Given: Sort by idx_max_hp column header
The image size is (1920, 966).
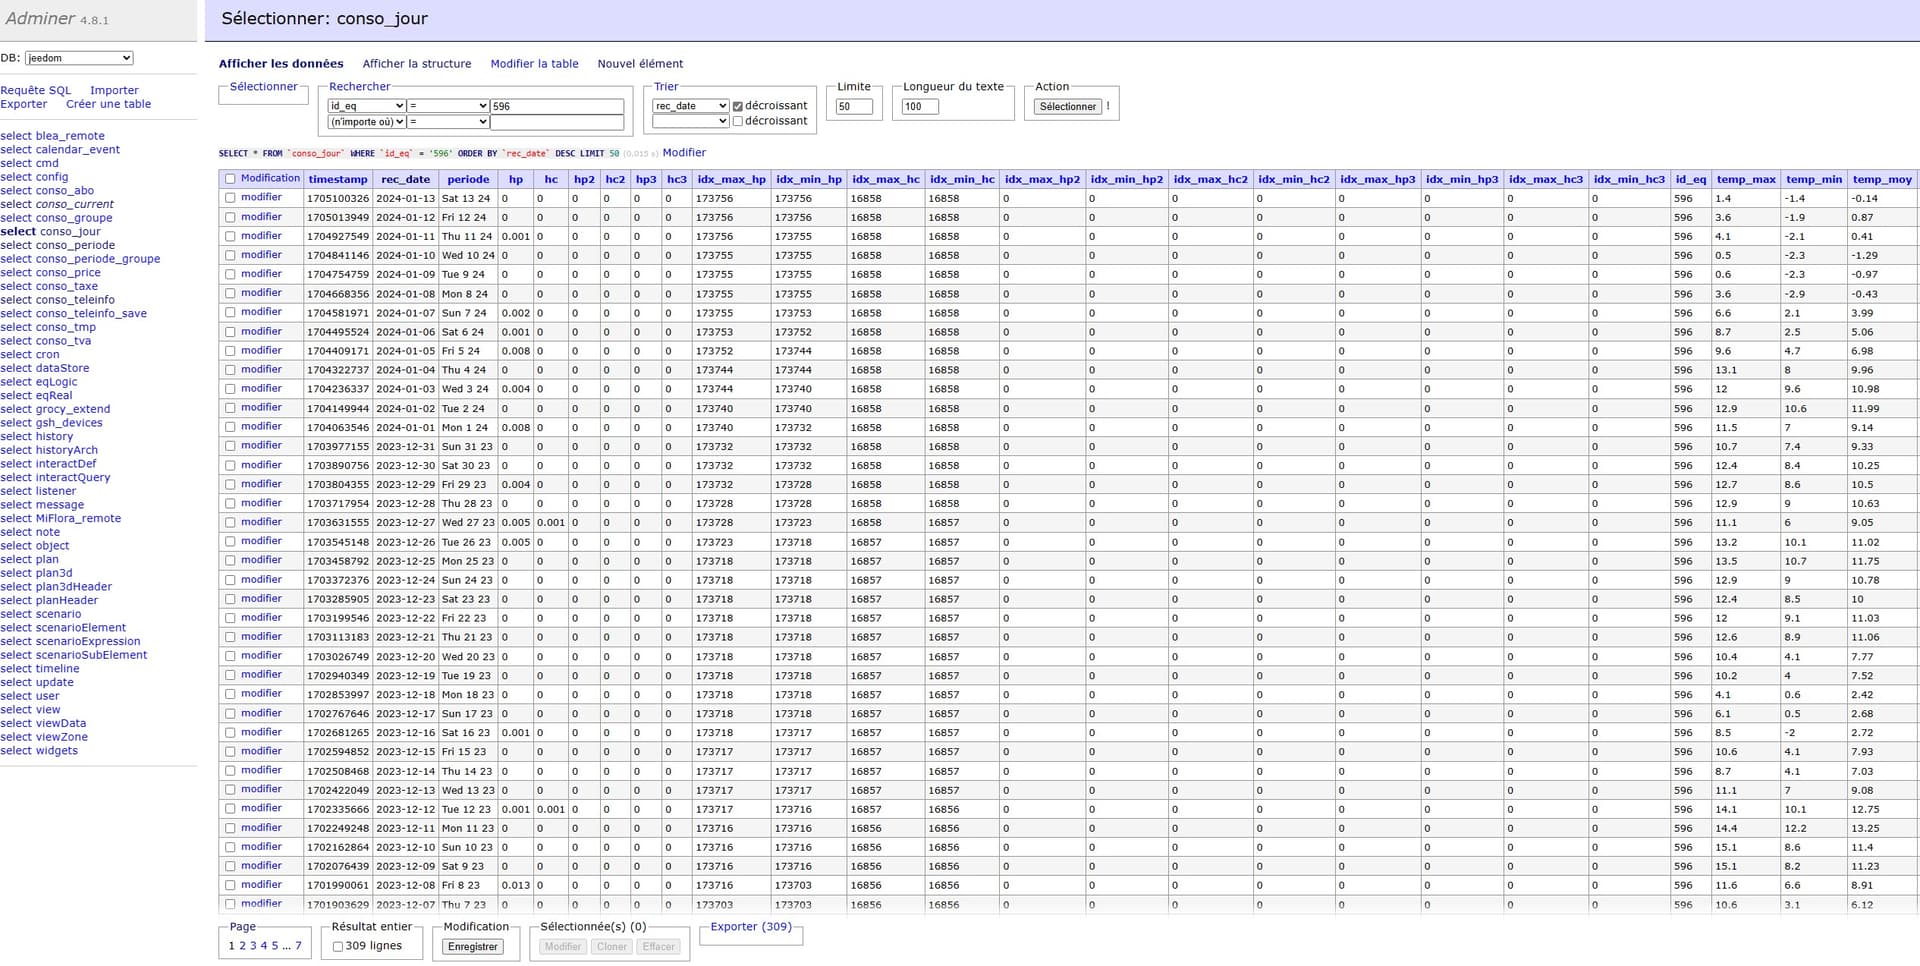Looking at the screenshot, I should [x=731, y=180].
